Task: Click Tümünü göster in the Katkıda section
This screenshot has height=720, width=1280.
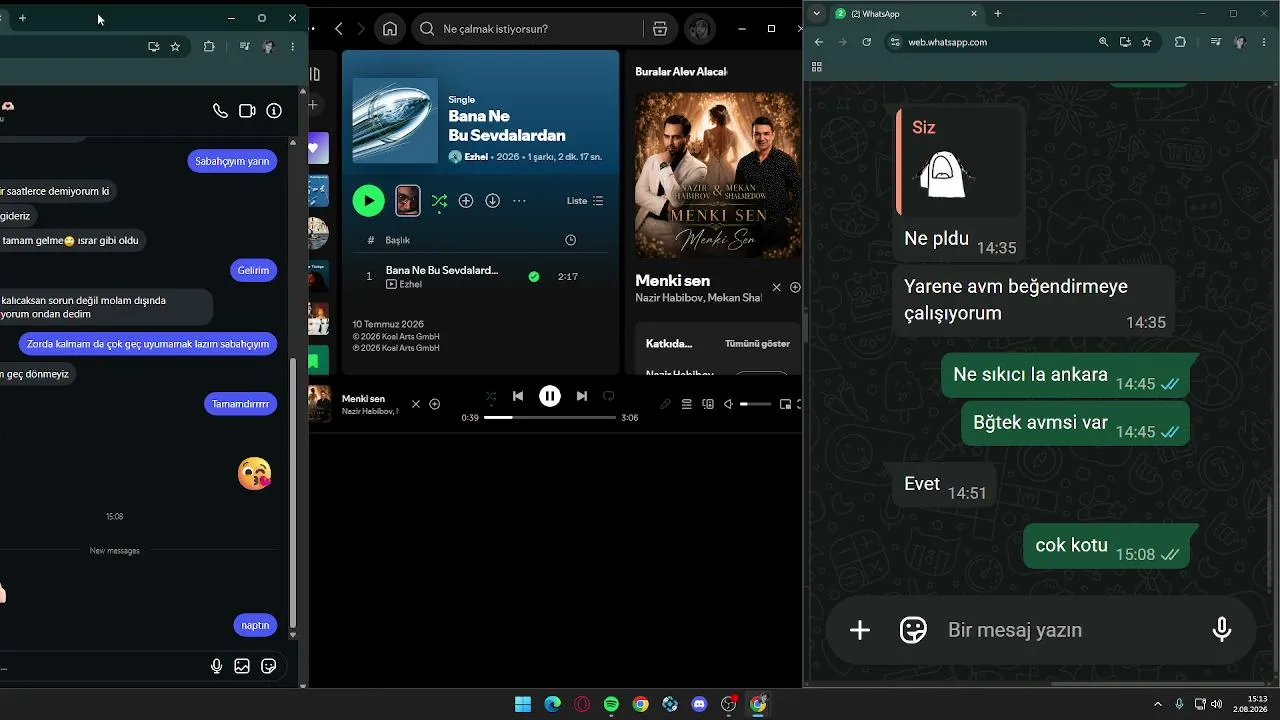Action: pyautogui.click(x=757, y=344)
